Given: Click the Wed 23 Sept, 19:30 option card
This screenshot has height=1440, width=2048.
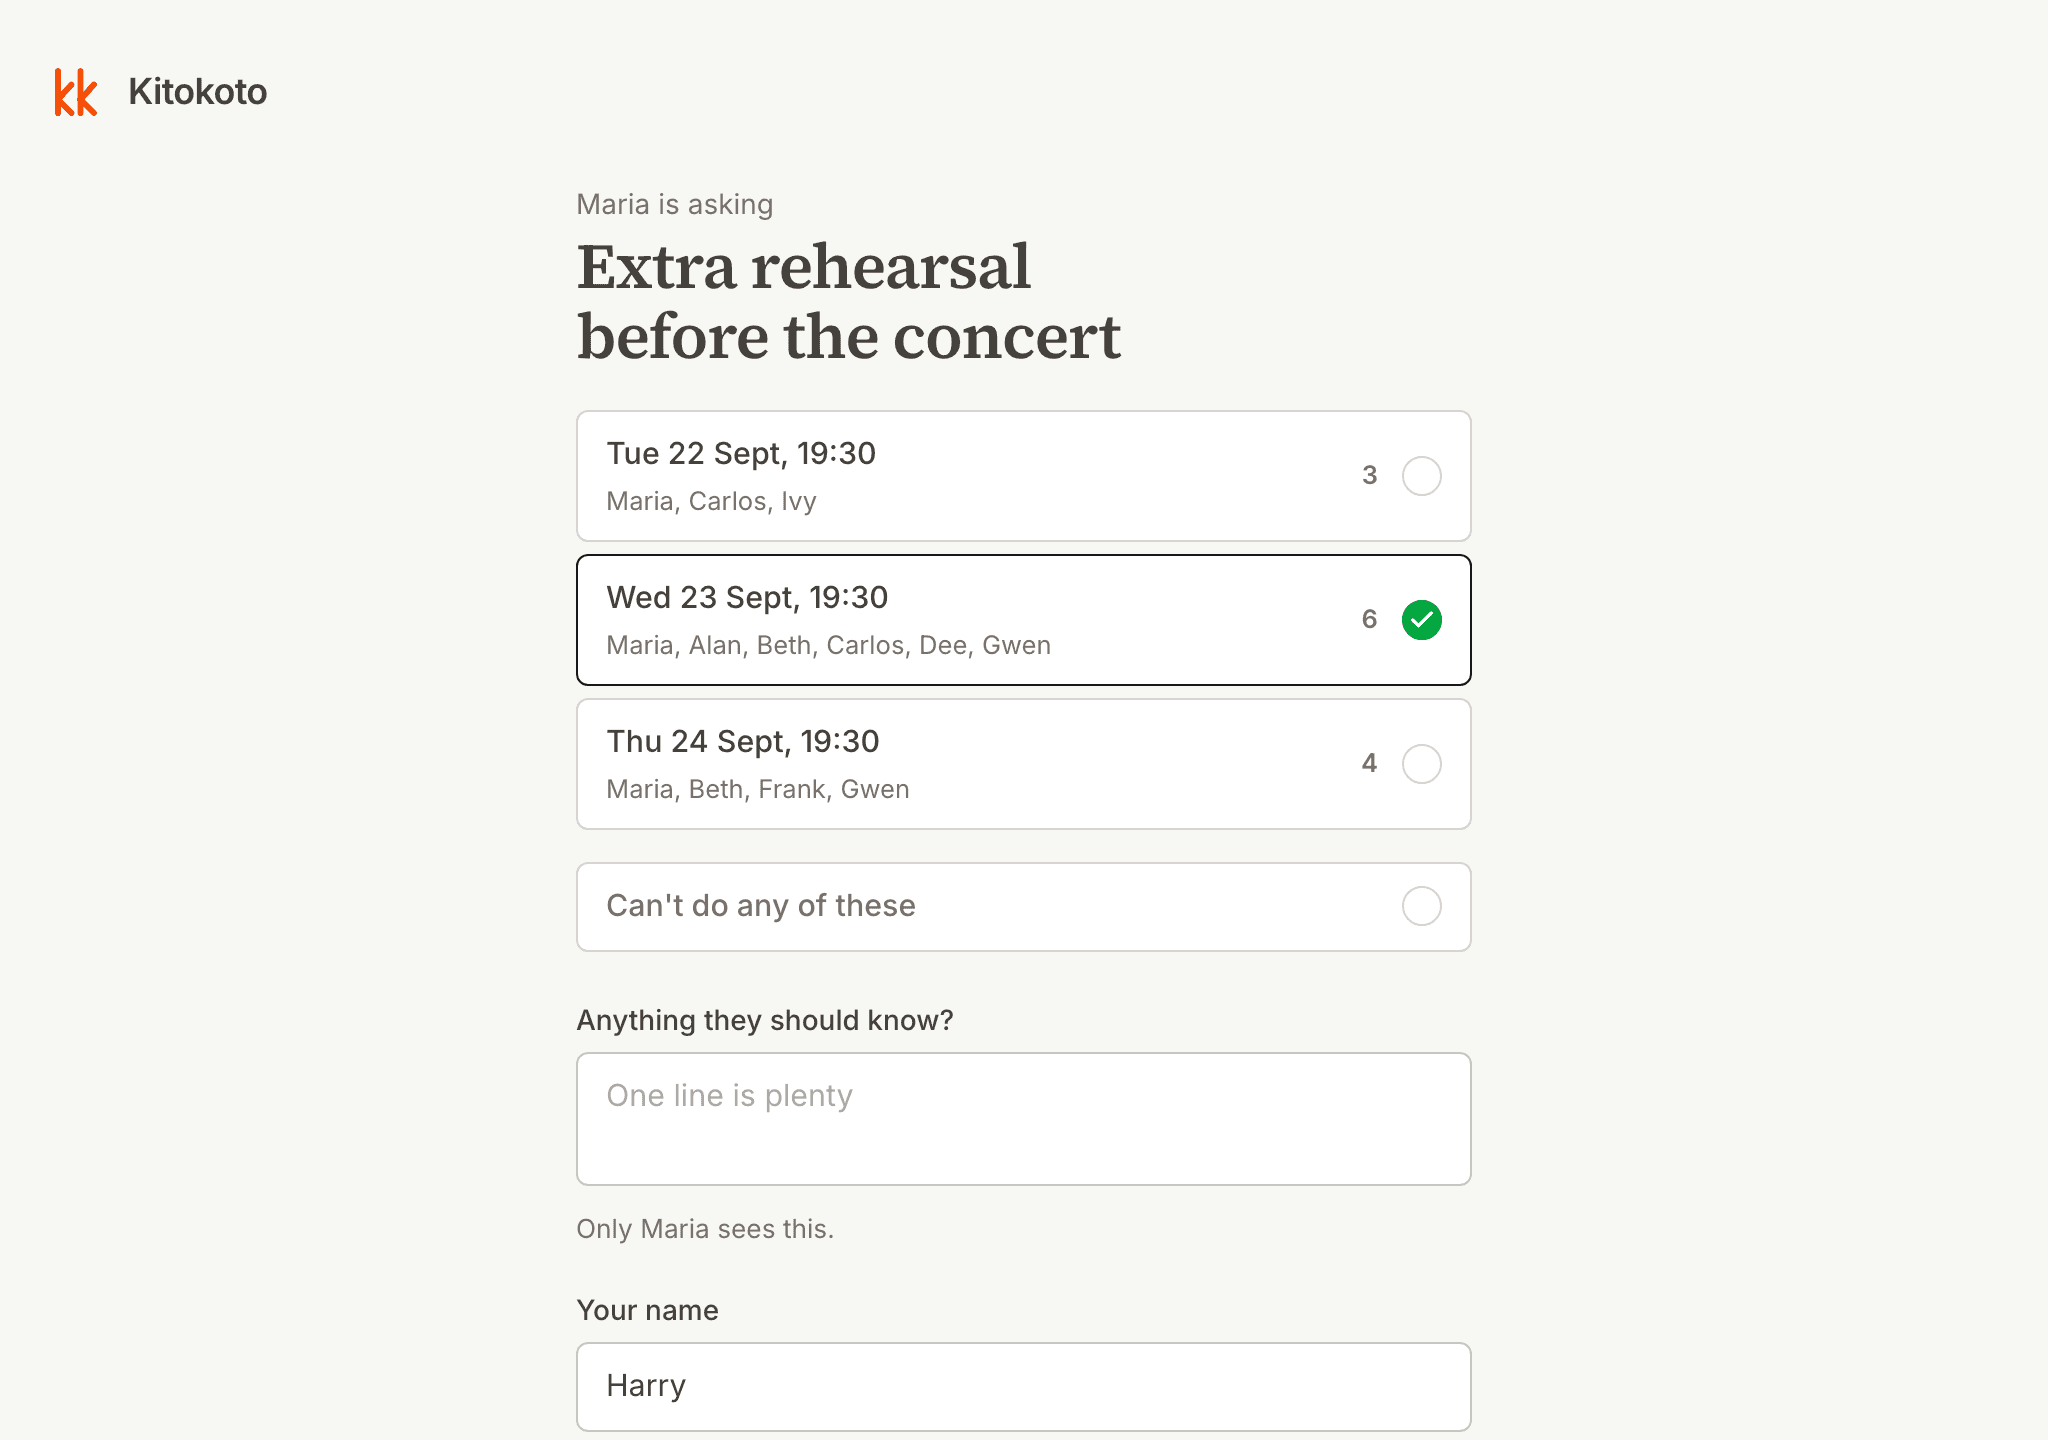Looking at the screenshot, I should [x=1023, y=620].
